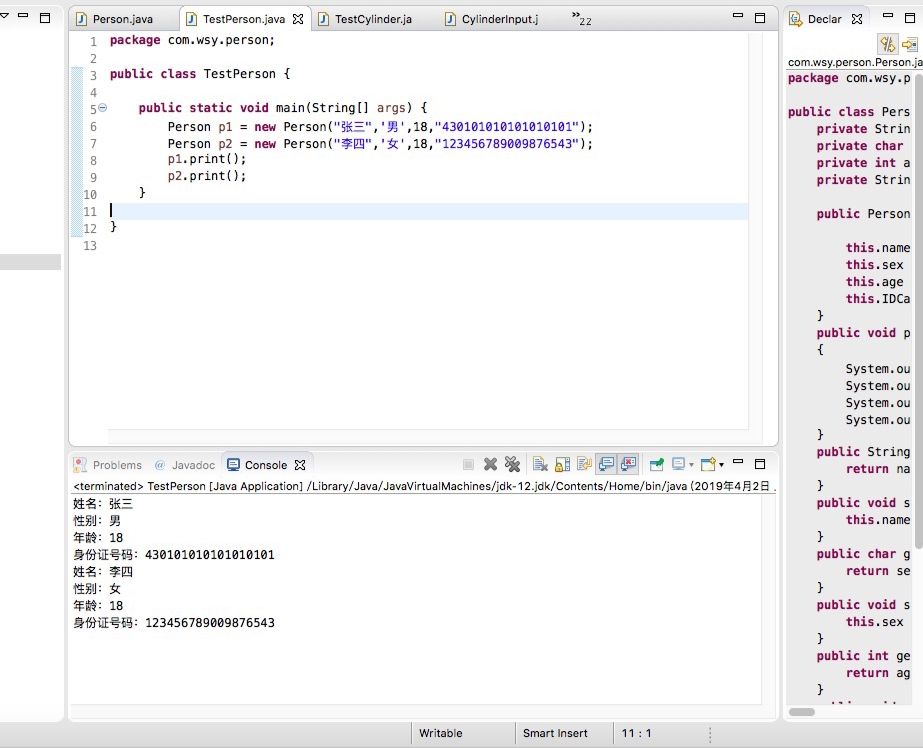Open the TestCylinder.java tab
Viewport: 923px width, 748px height.
372,19
